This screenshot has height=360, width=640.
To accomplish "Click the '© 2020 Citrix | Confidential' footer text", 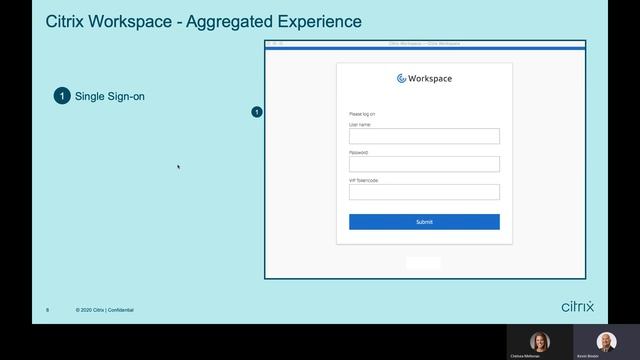I will [x=104, y=310].
